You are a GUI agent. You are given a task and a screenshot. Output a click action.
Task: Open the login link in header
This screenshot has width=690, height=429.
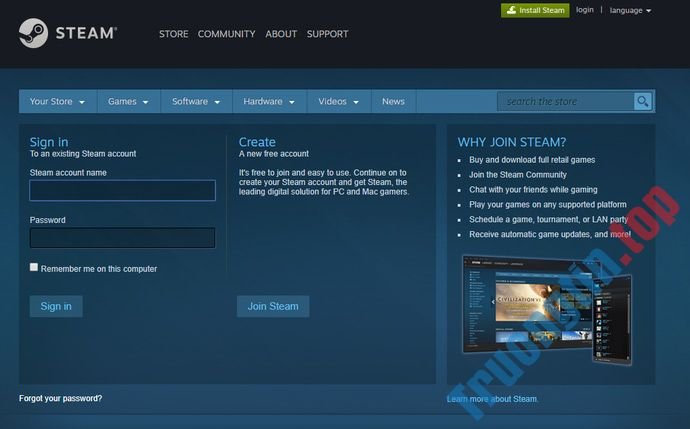(584, 10)
